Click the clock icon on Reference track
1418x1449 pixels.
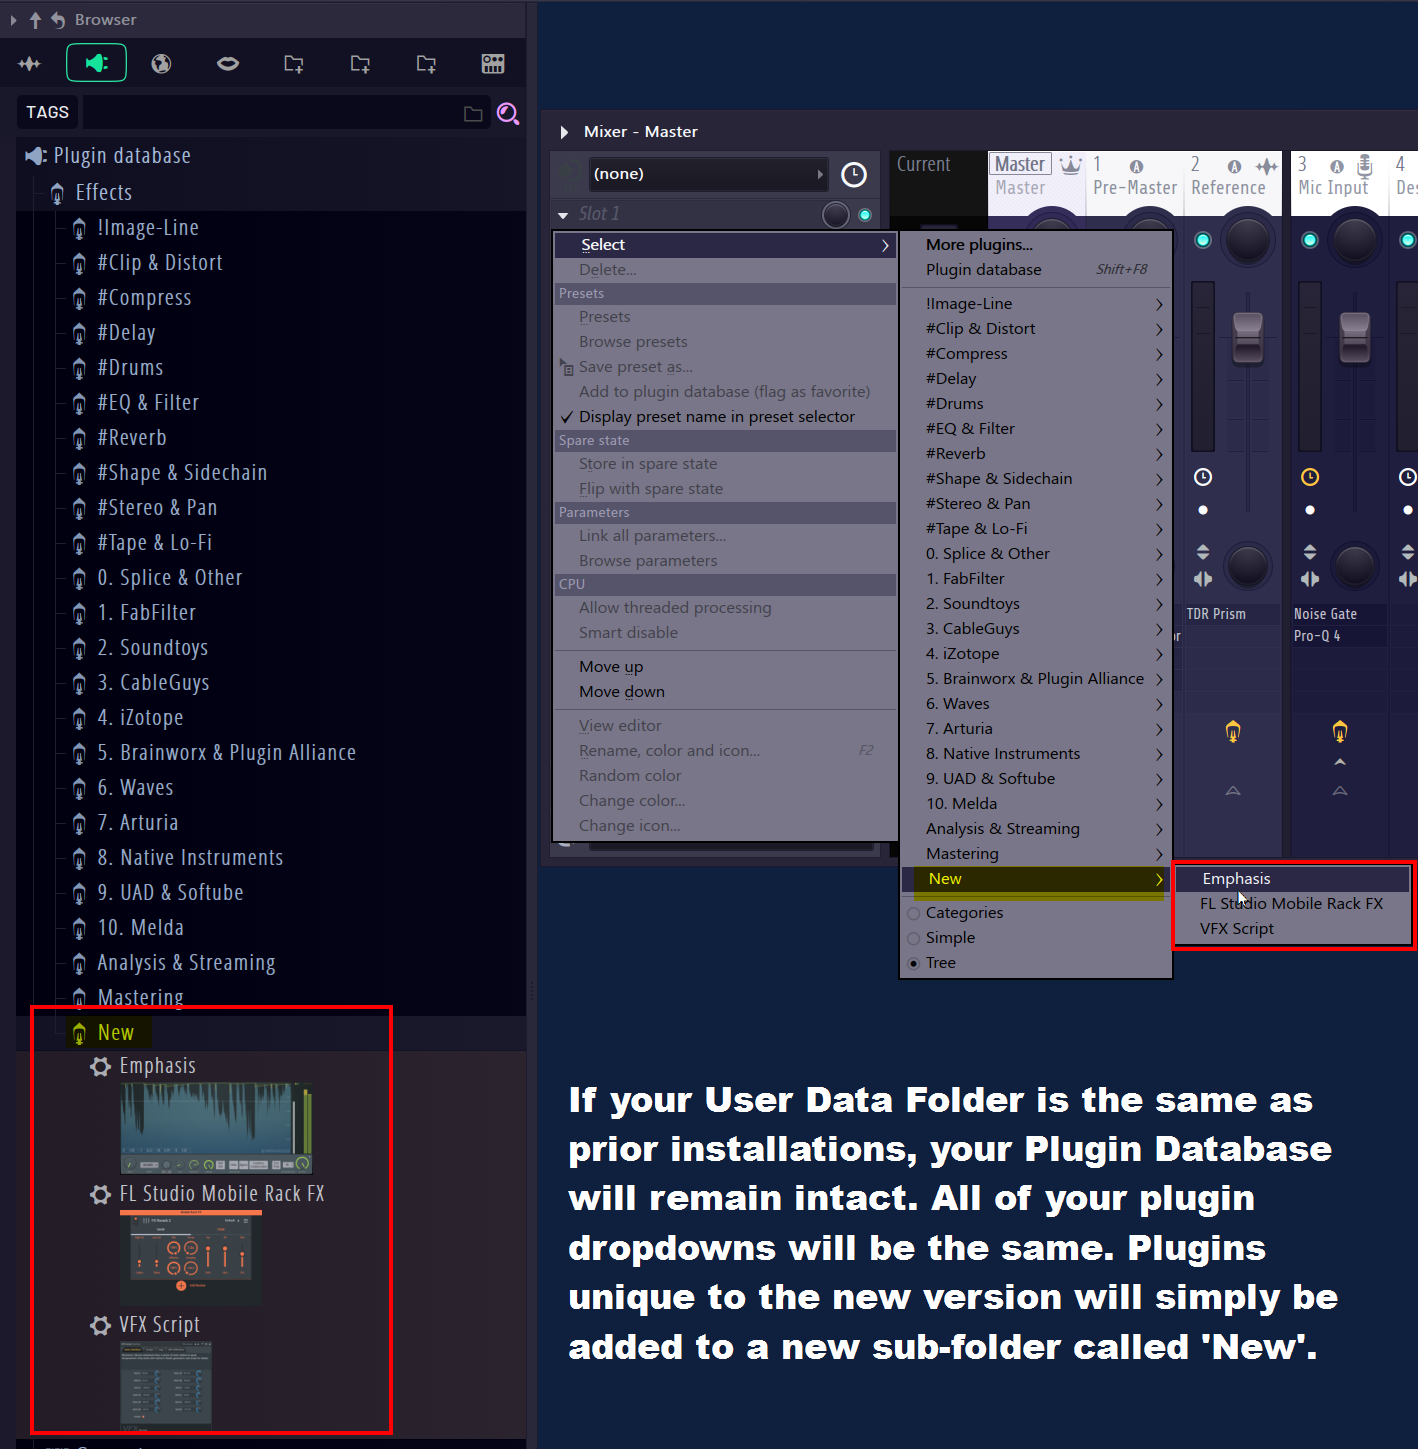(x=1203, y=477)
